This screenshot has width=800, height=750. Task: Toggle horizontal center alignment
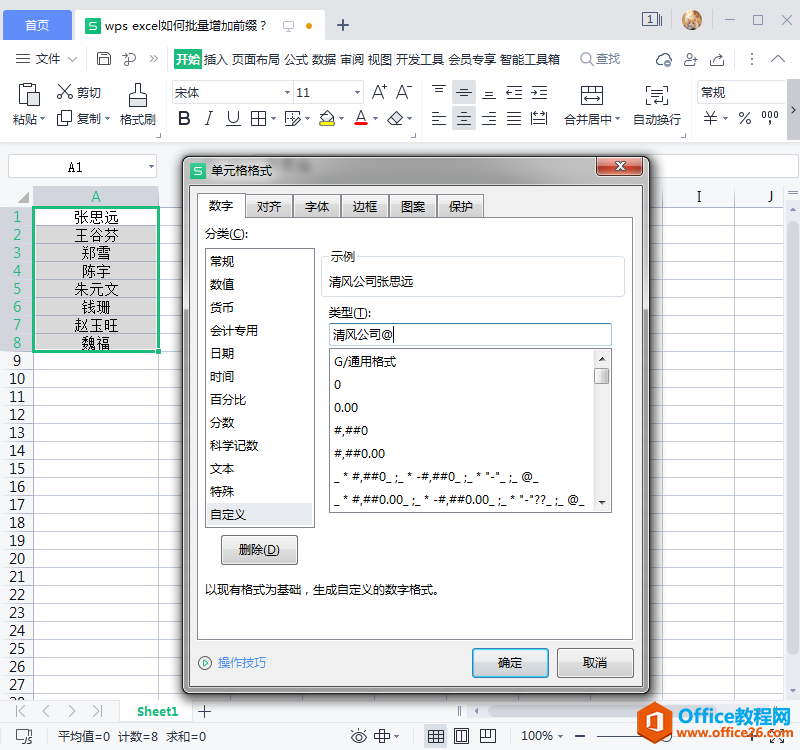(x=464, y=118)
